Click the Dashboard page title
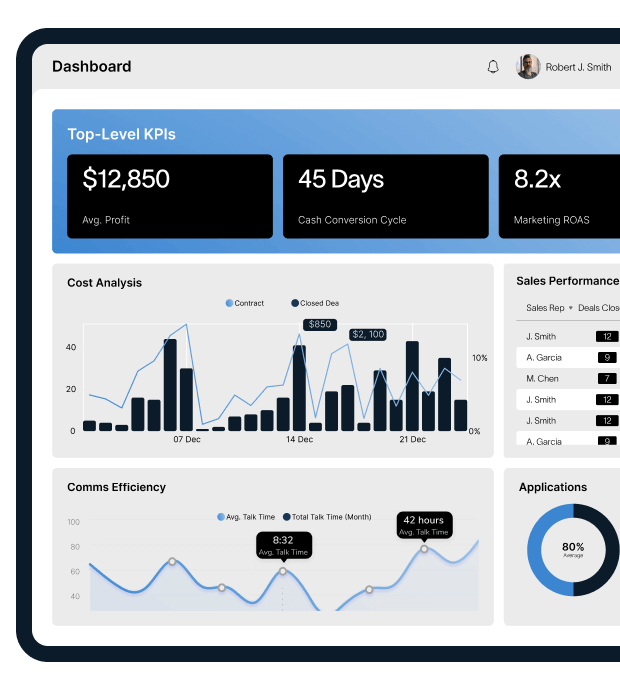 92,67
